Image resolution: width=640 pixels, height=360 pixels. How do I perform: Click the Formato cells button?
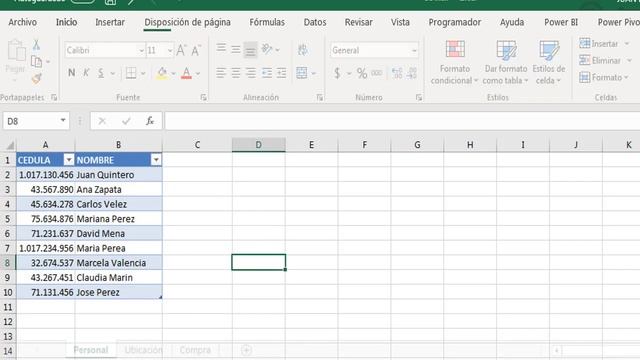pos(604,77)
